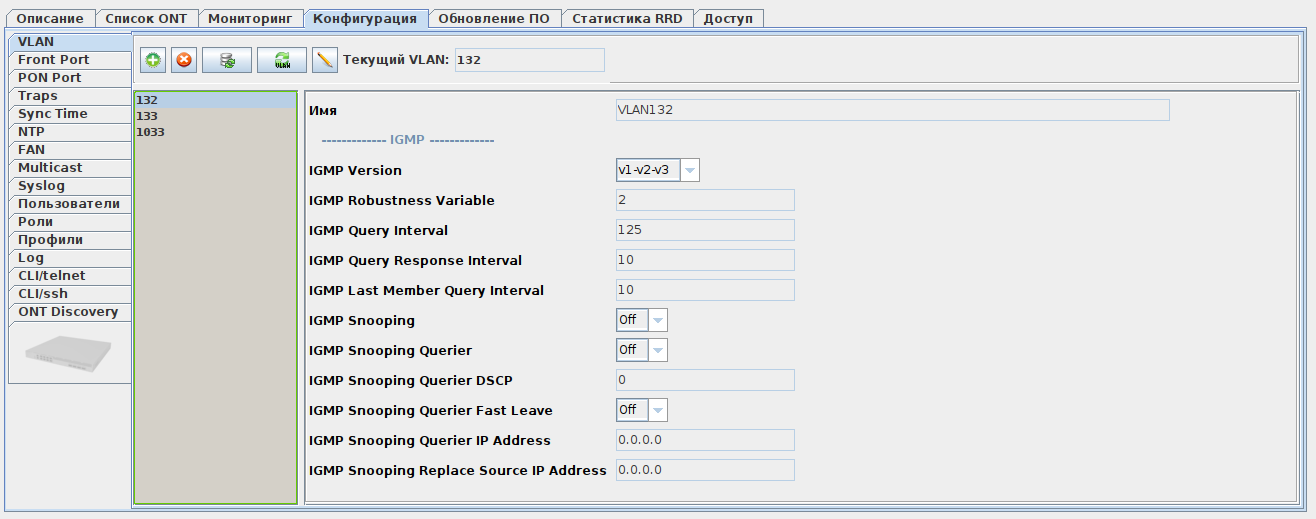Viewport: 1316px width, 519px height.
Task: Select VLAN 132 in the list
Action: pyautogui.click(x=215, y=100)
